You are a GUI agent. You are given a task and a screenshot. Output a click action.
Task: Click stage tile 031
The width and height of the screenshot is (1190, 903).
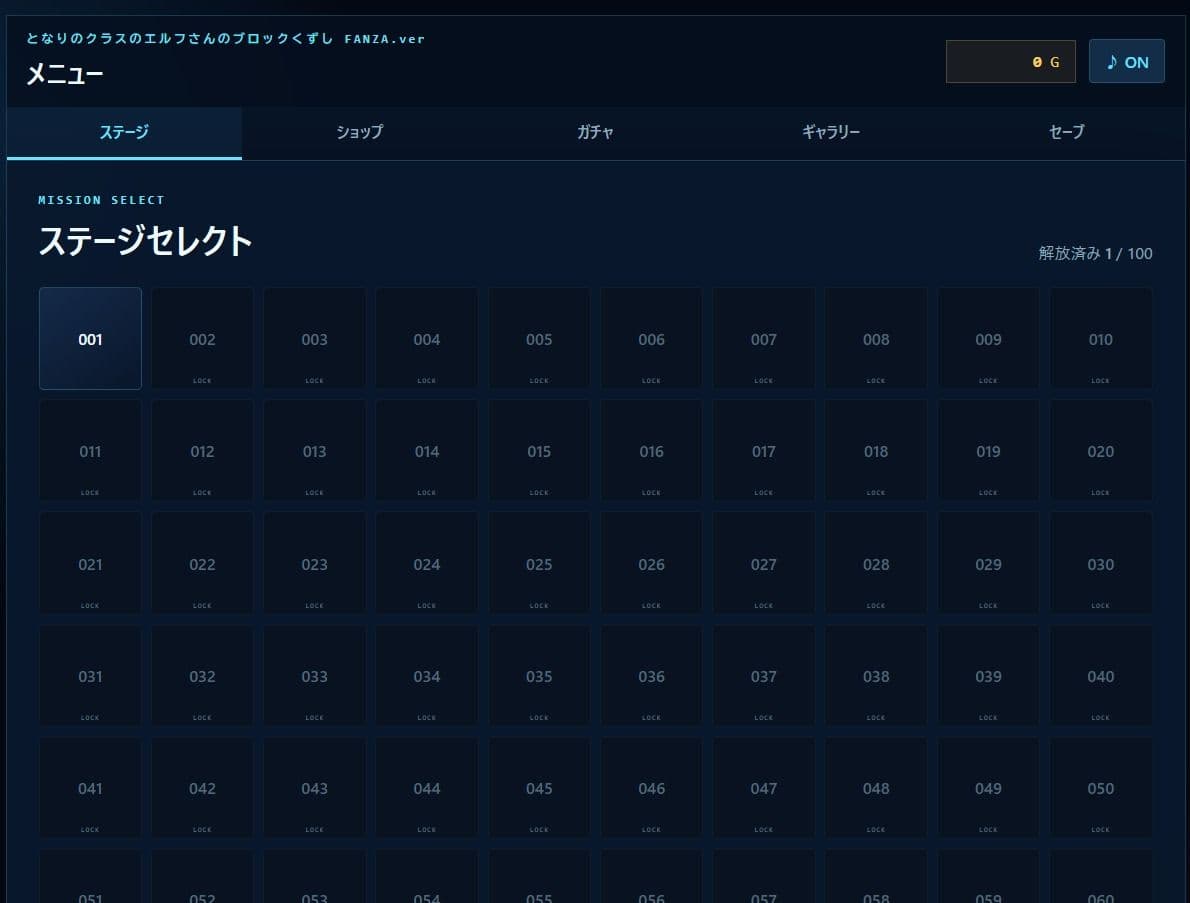click(90, 675)
